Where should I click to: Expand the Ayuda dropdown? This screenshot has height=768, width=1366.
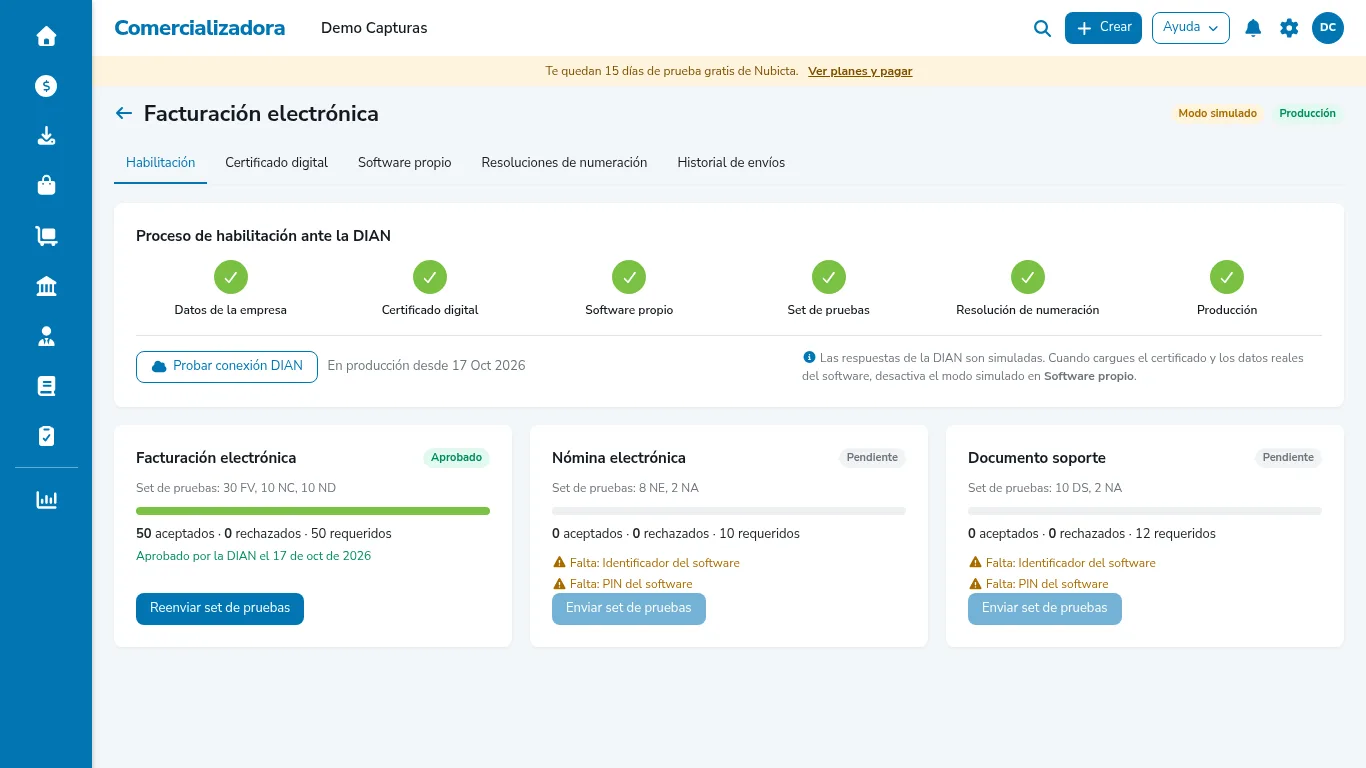(1191, 28)
